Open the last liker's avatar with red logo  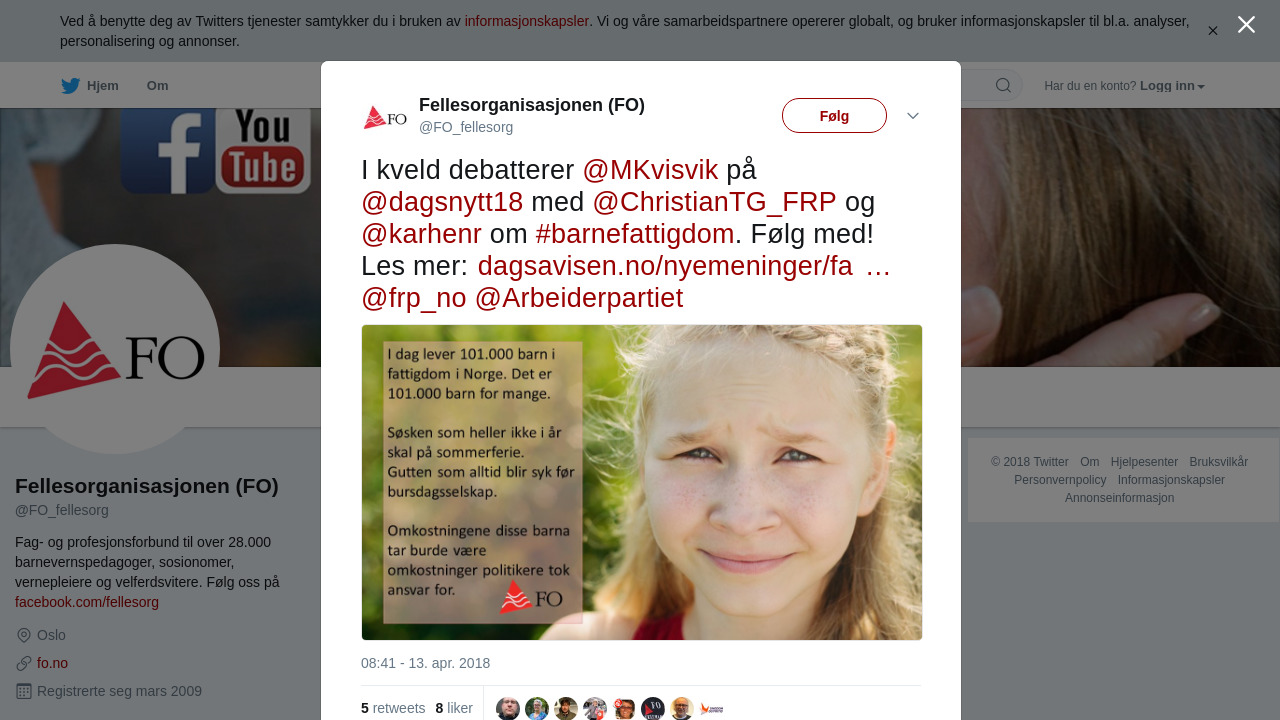(x=711, y=708)
